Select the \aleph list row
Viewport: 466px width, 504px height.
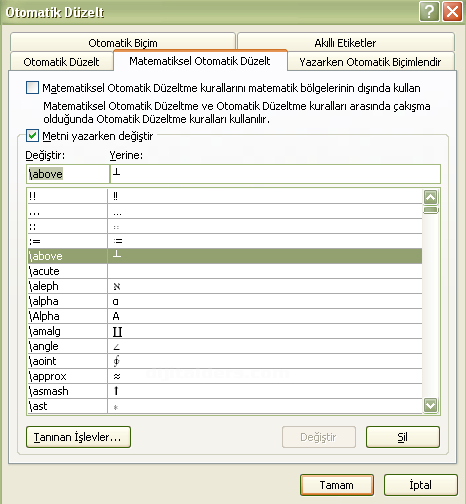[225, 286]
